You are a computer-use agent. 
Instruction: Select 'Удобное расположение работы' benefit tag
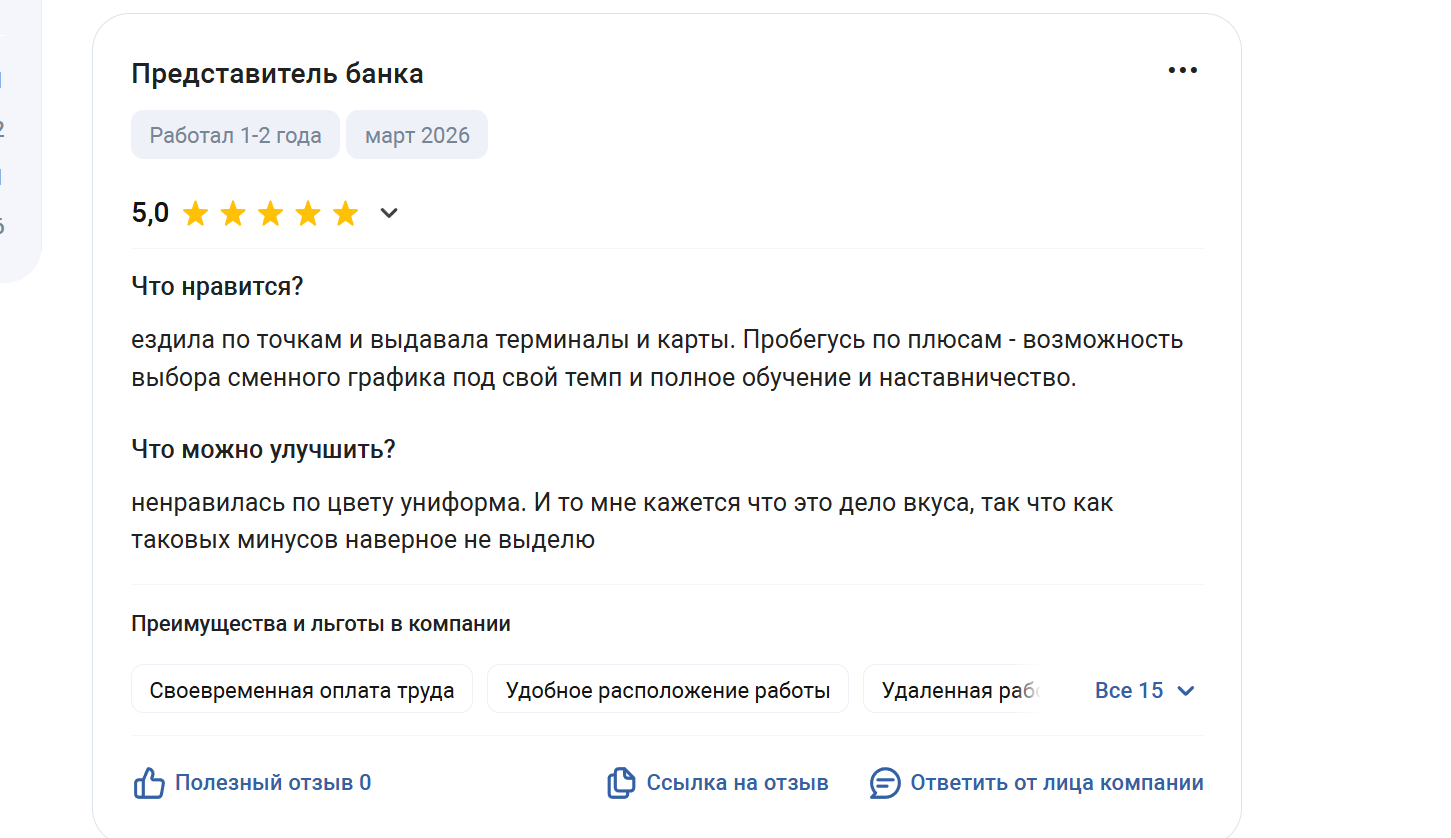(x=667, y=690)
